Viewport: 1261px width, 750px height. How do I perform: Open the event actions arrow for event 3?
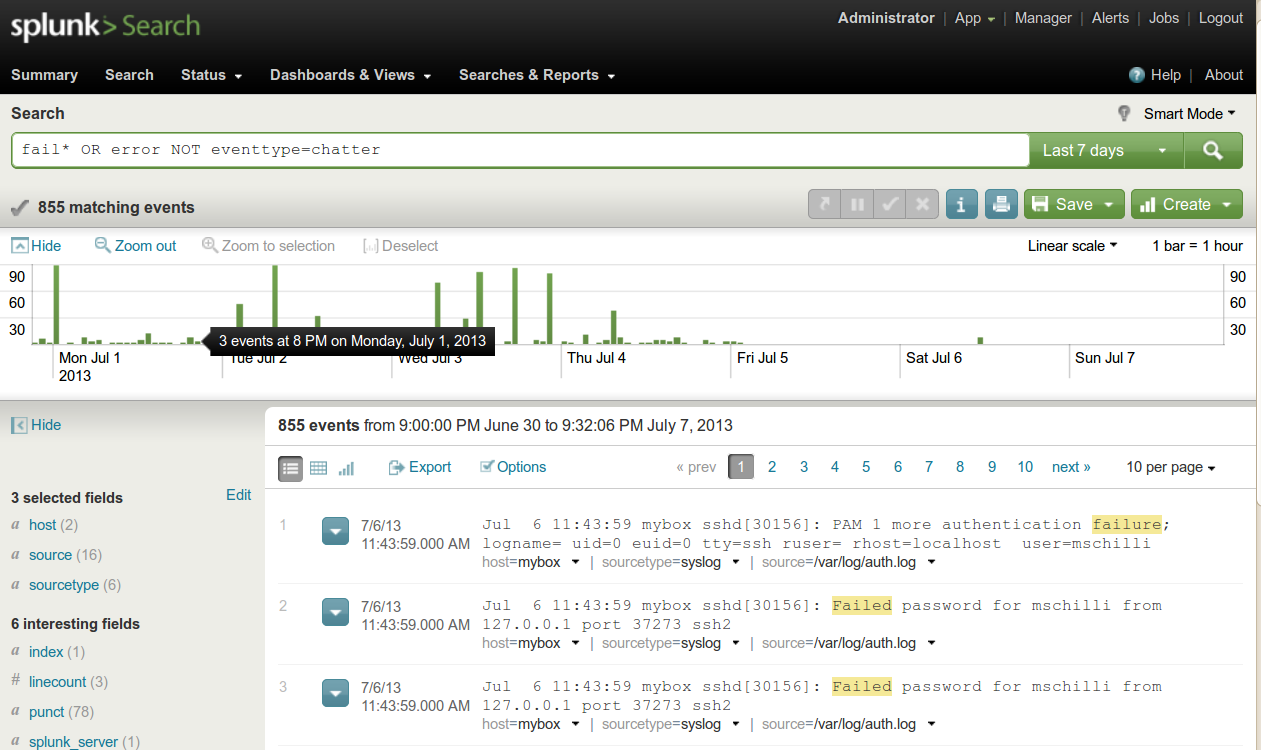[335, 693]
